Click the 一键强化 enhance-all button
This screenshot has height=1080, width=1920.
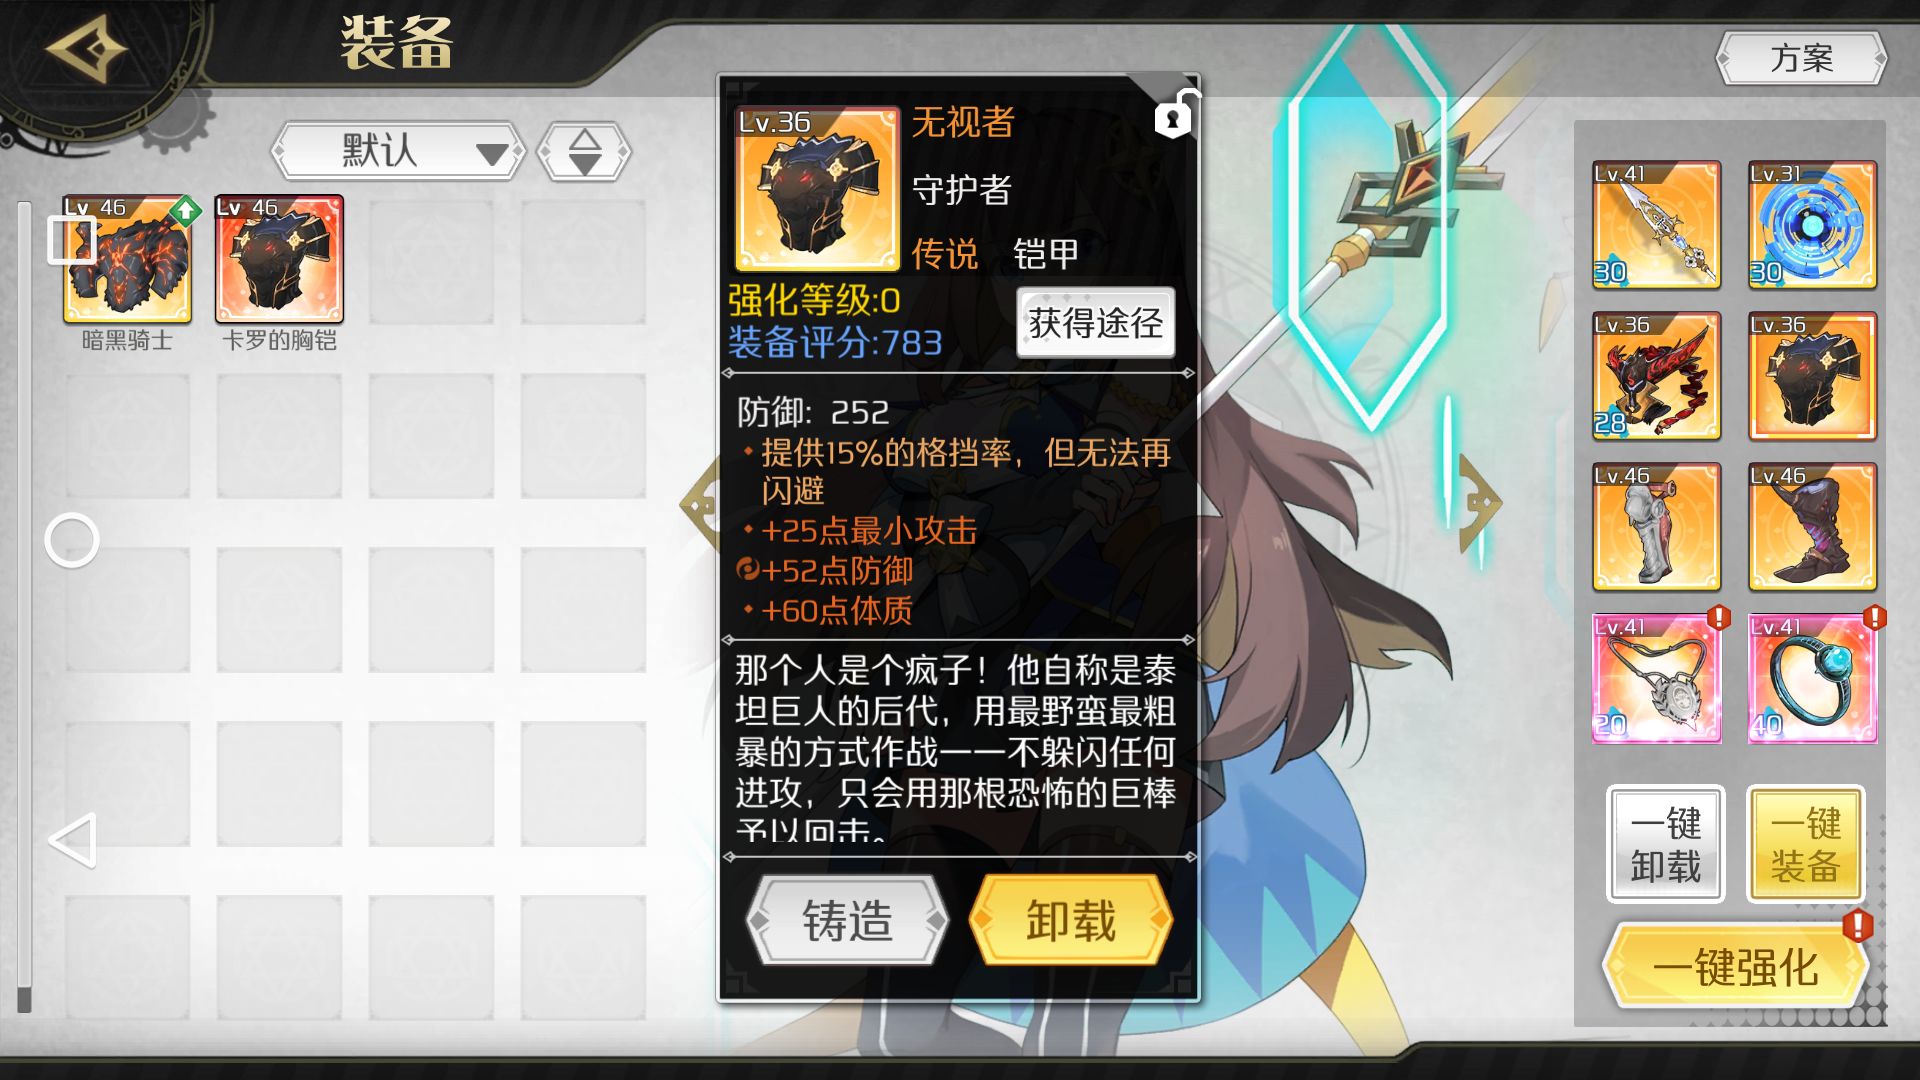(x=1736, y=966)
